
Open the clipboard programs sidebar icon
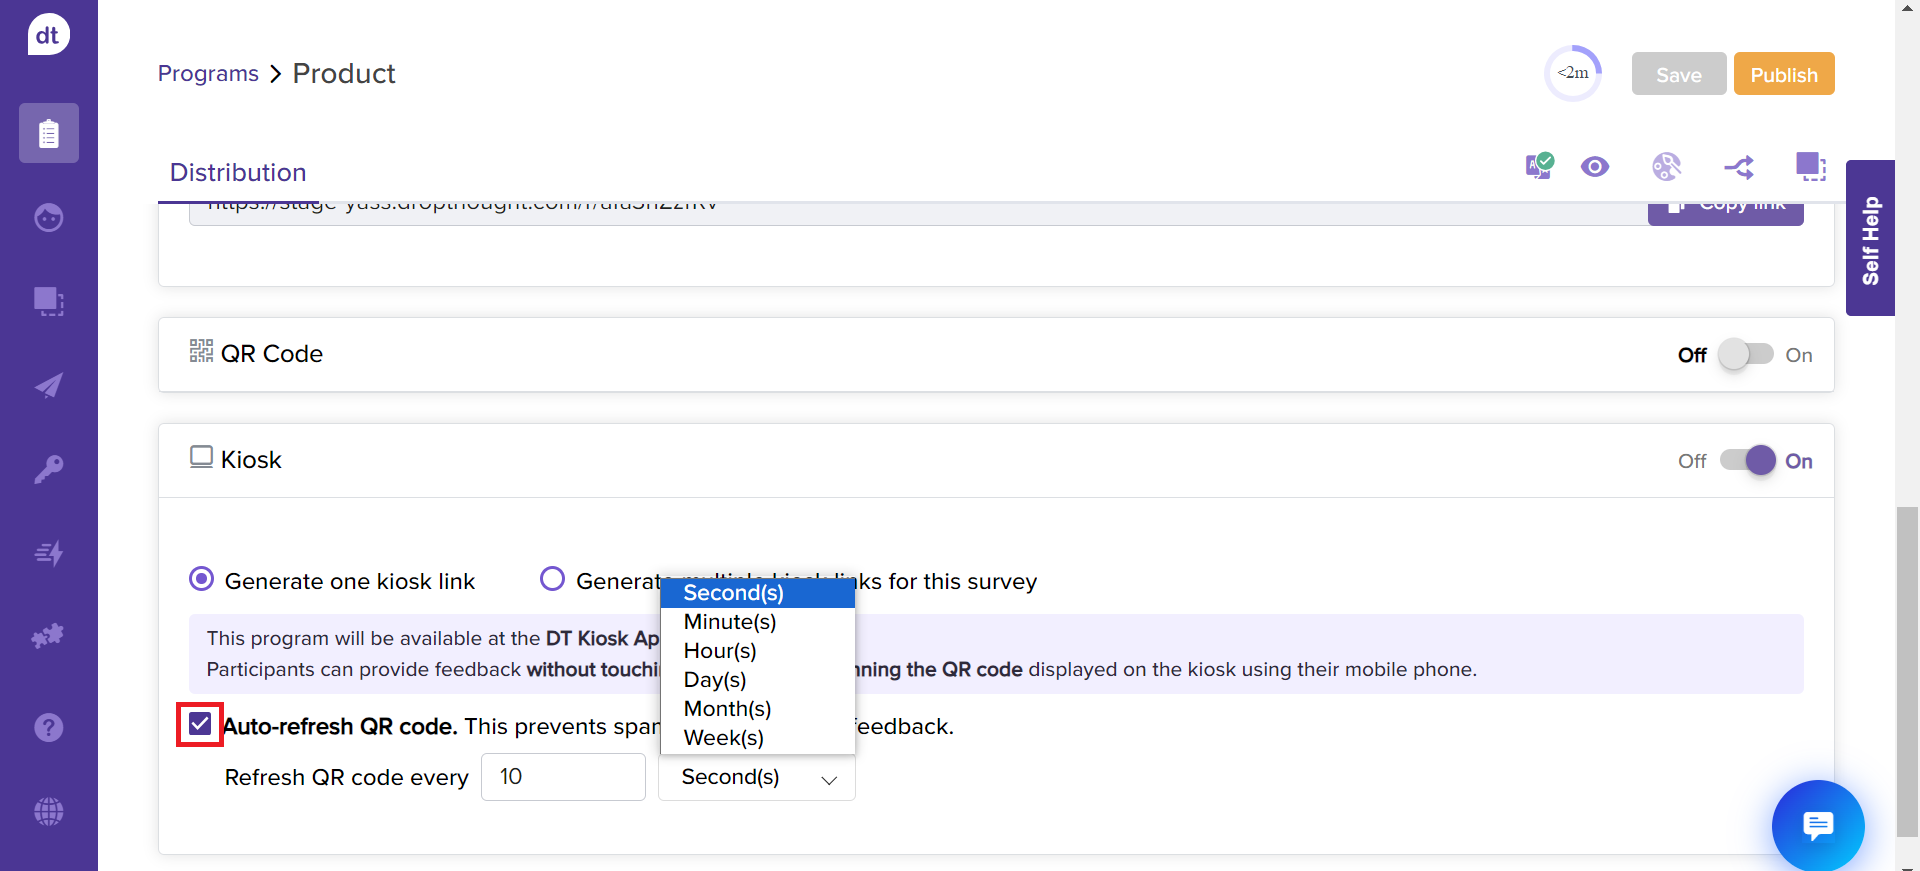click(x=48, y=133)
